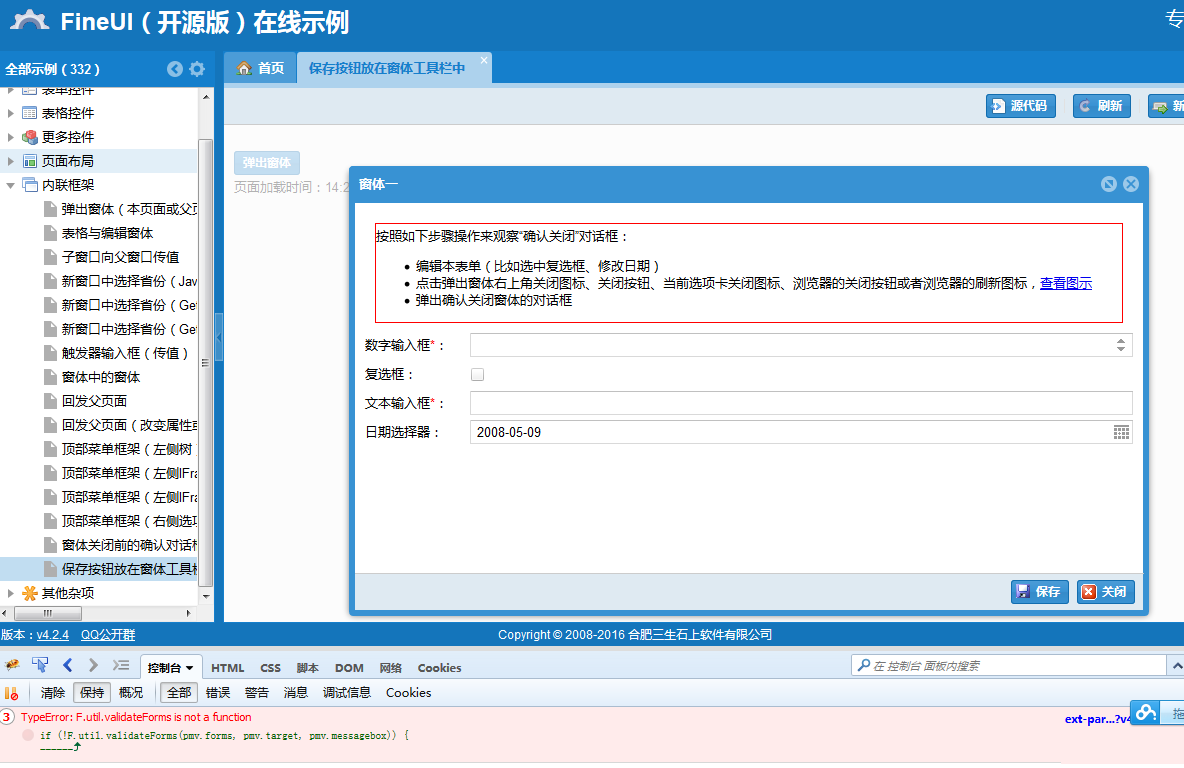Viewport: 1184px width, 768px height.
Task: Expand the 表格控件 tree node
Action: [x=11, y=113]
